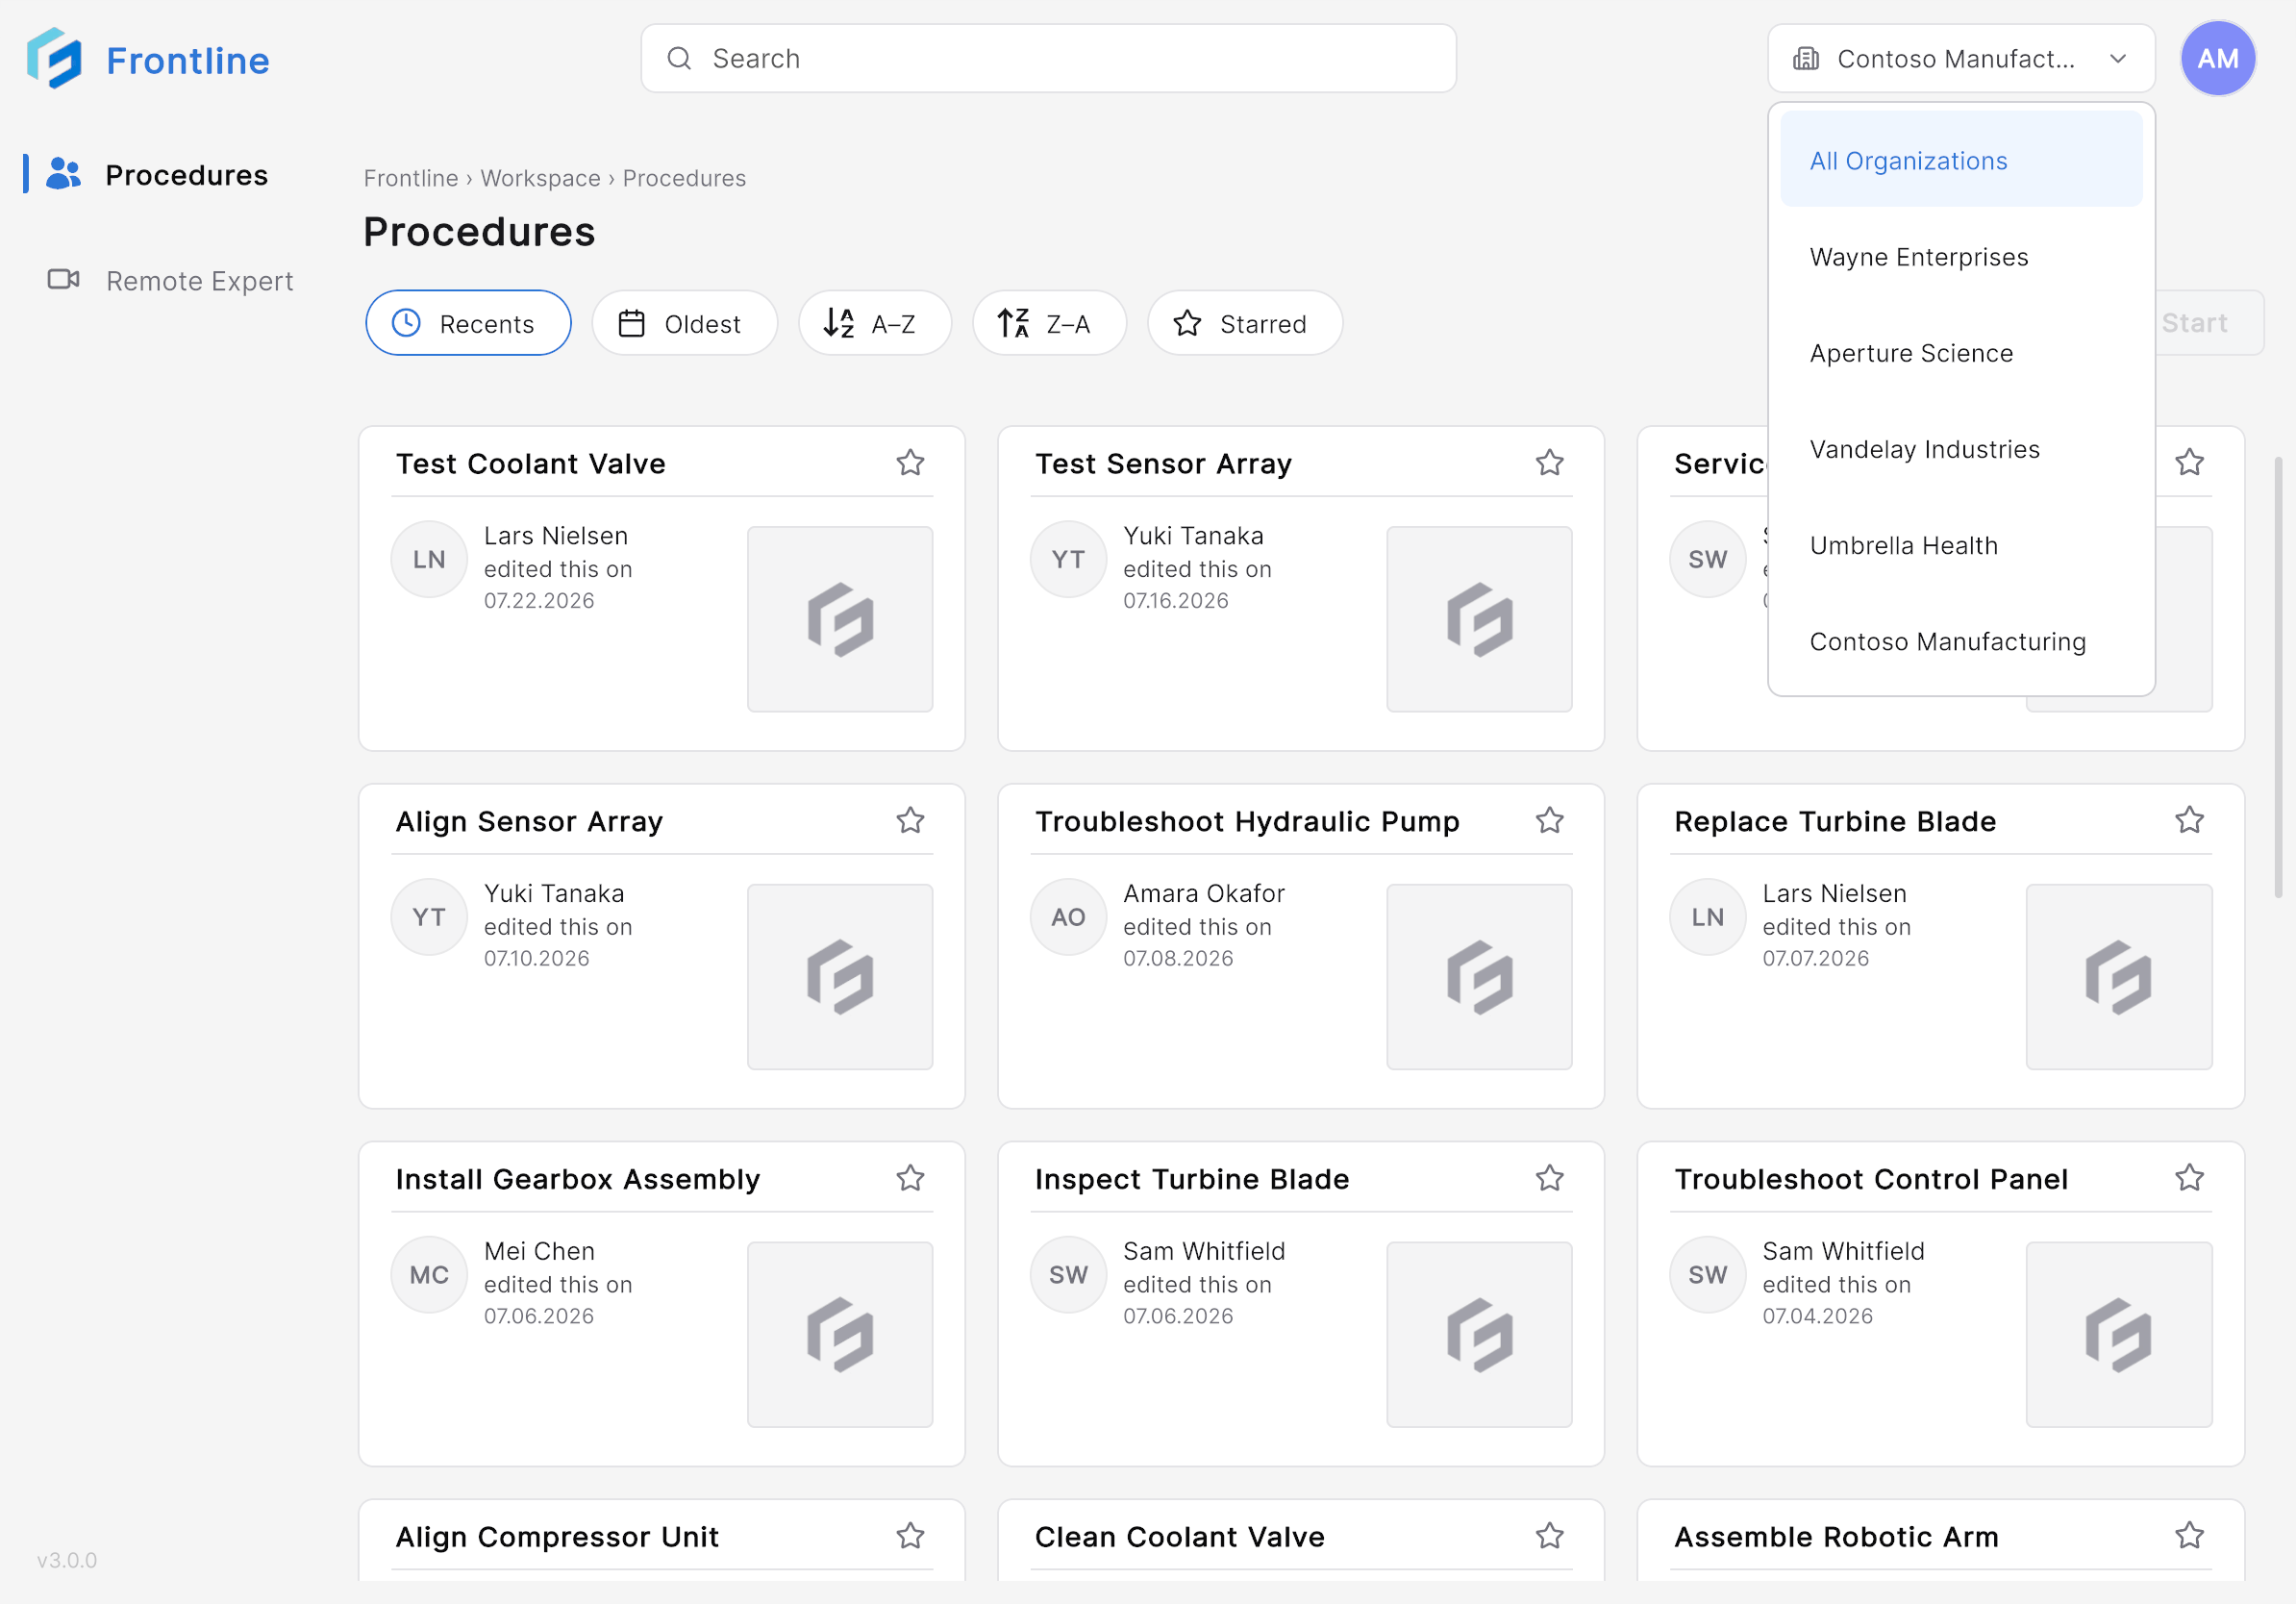
Task: Open the Replace Turbine Blade card title
Action: [1834, 821]
